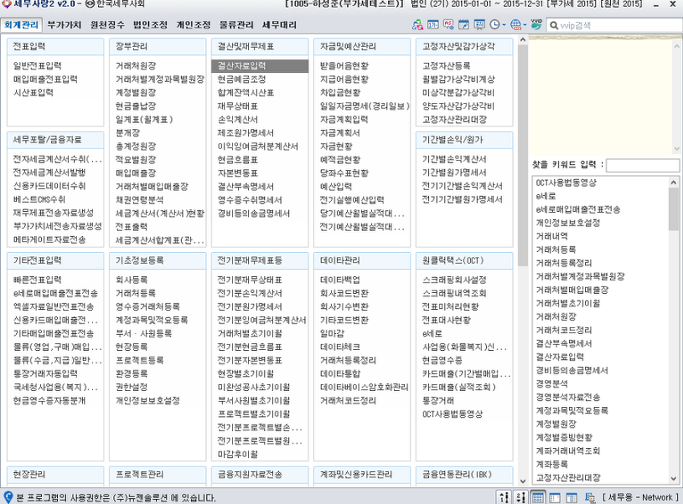
Task: Open 데이타백업 under 데이타관리
Action: point(340,280)
